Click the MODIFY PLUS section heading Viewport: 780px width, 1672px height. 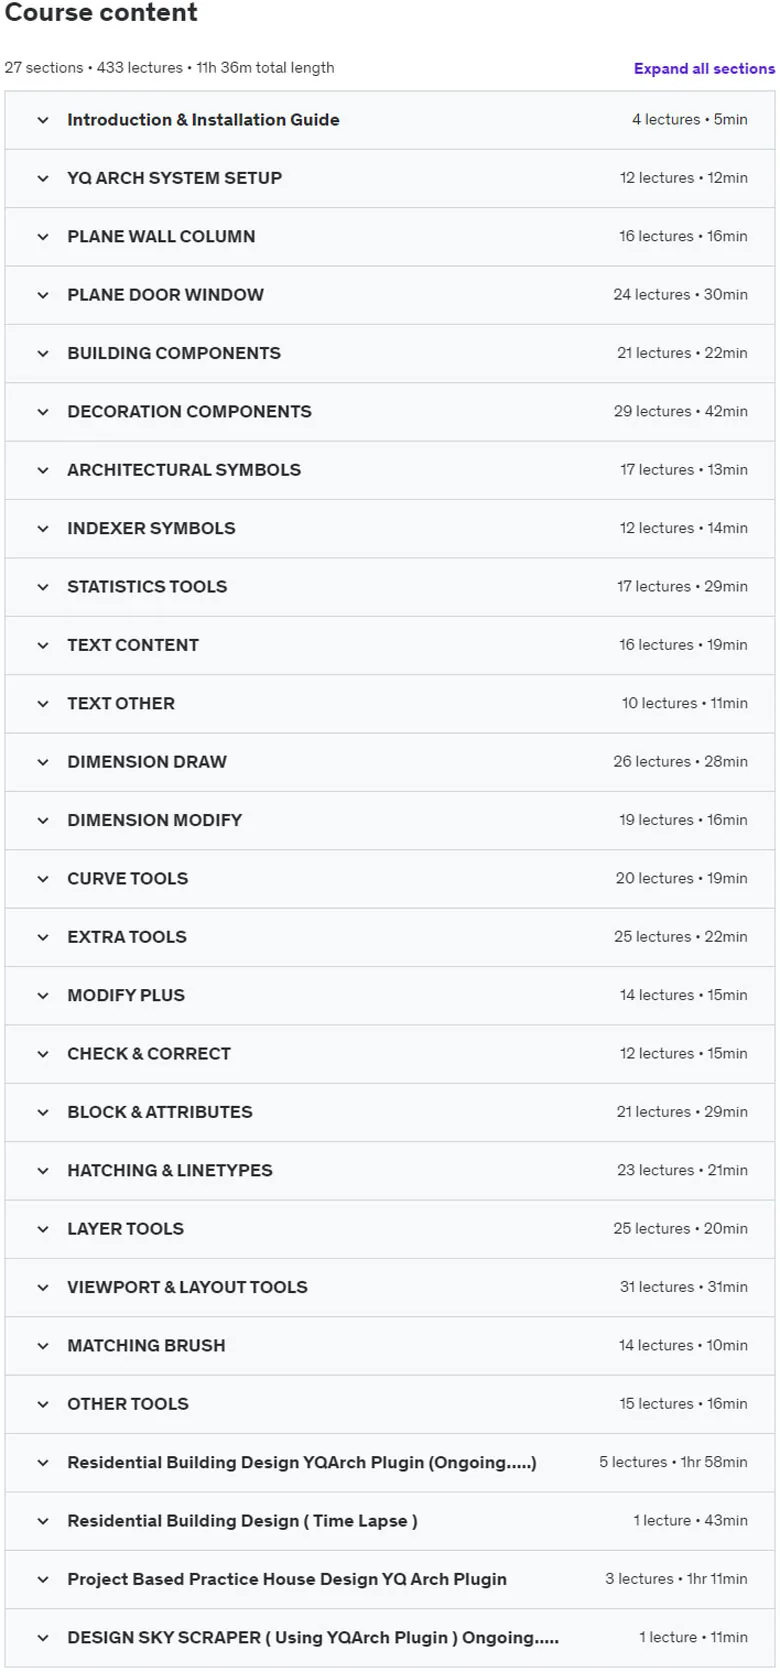click(126, 996)
